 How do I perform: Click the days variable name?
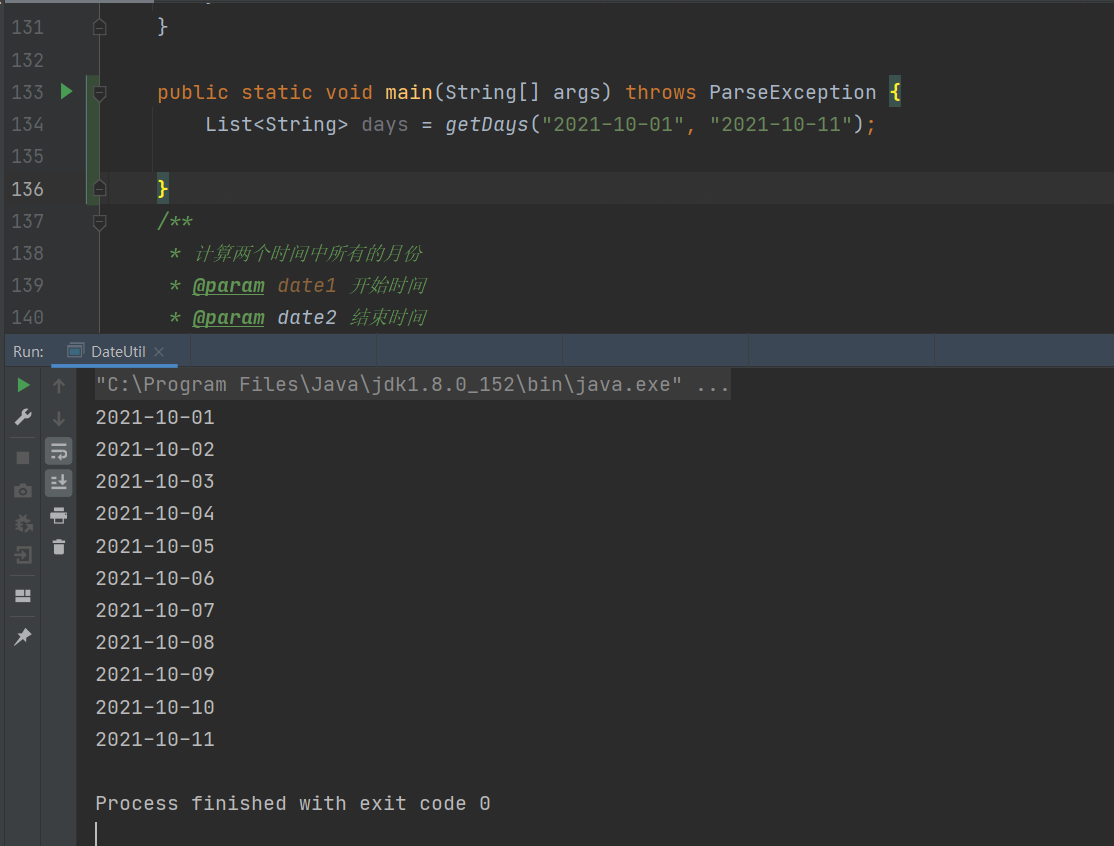[x=384, y=124]
